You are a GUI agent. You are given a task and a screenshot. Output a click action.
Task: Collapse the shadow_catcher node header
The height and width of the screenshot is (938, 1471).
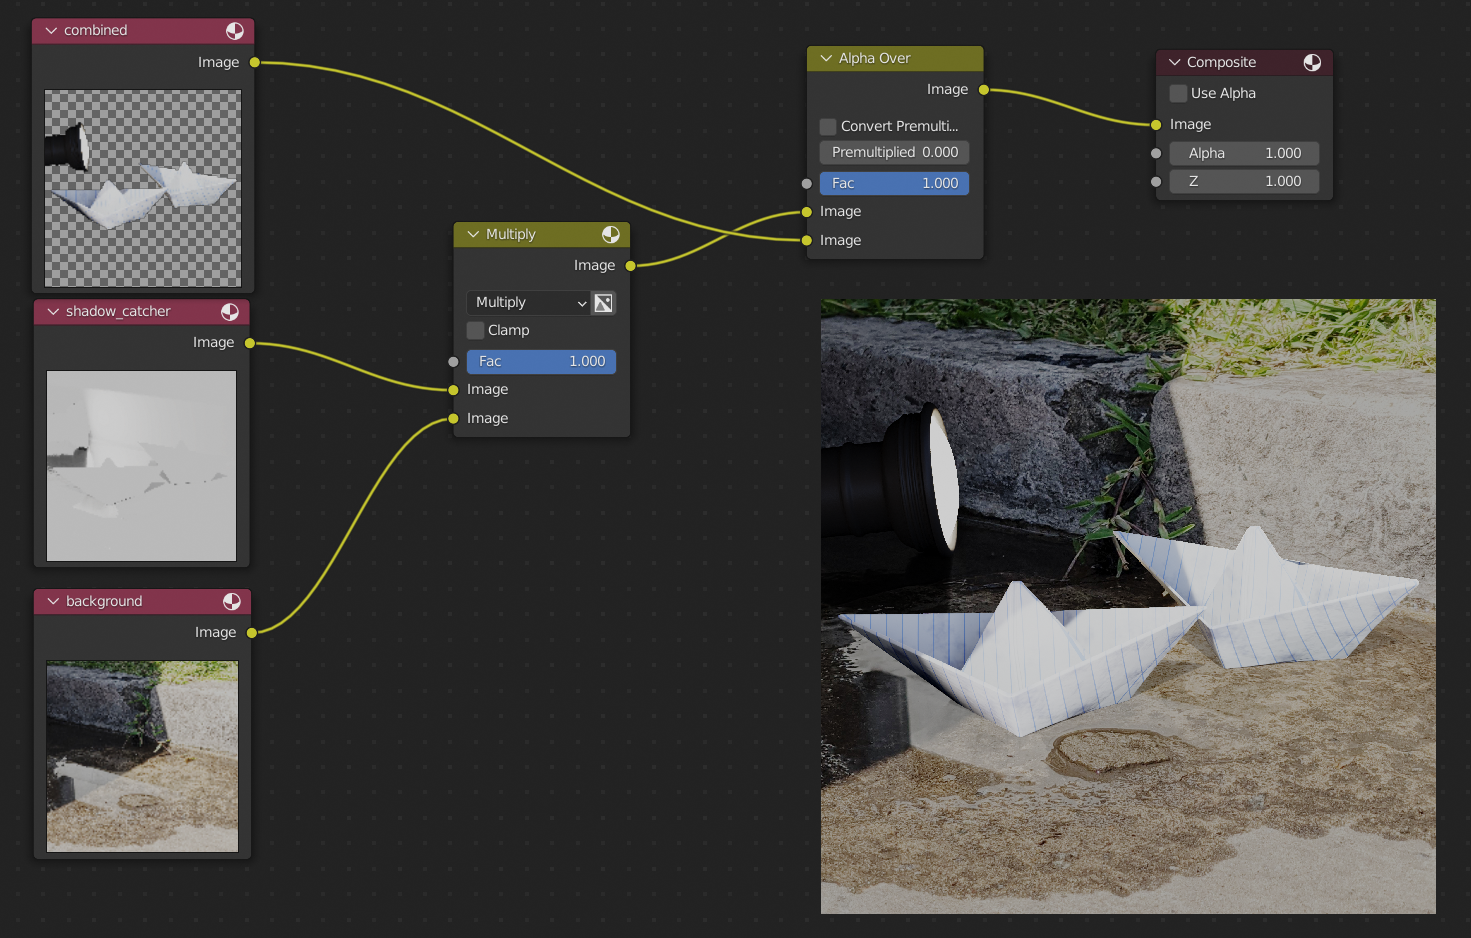click(52, 311)
